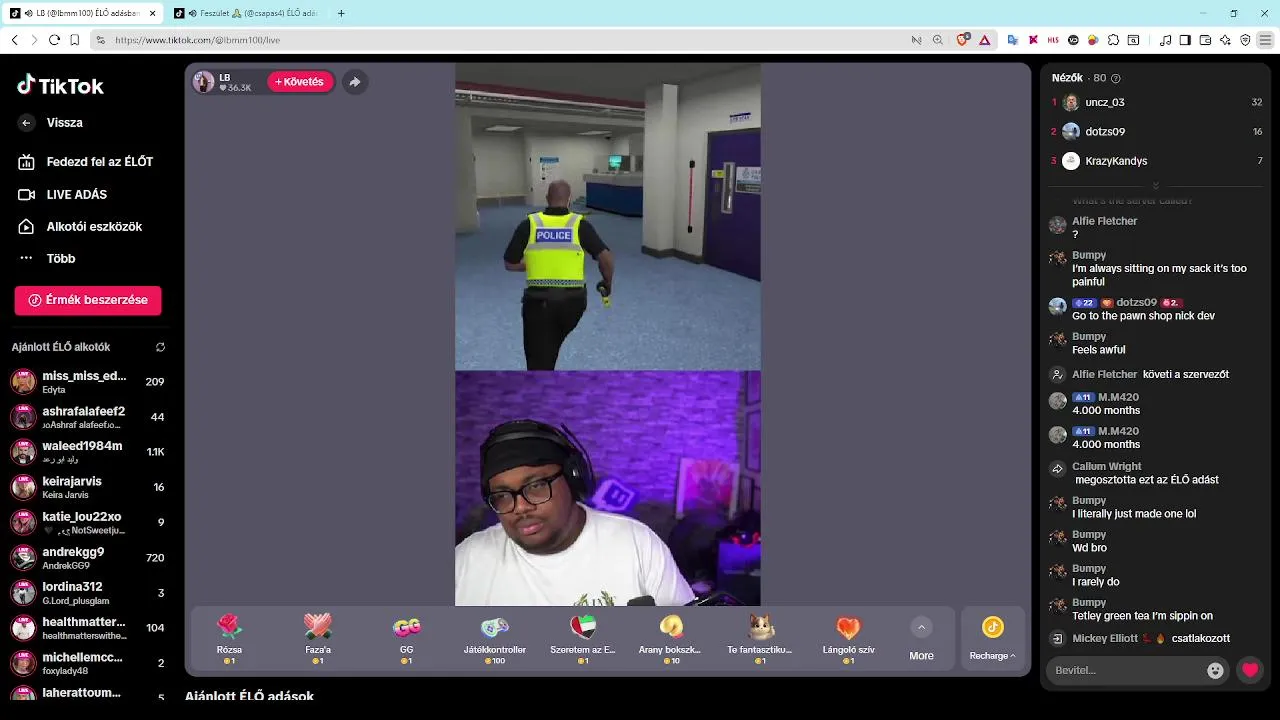
Task: Expand more gifts with More
Action: (921, 639)
